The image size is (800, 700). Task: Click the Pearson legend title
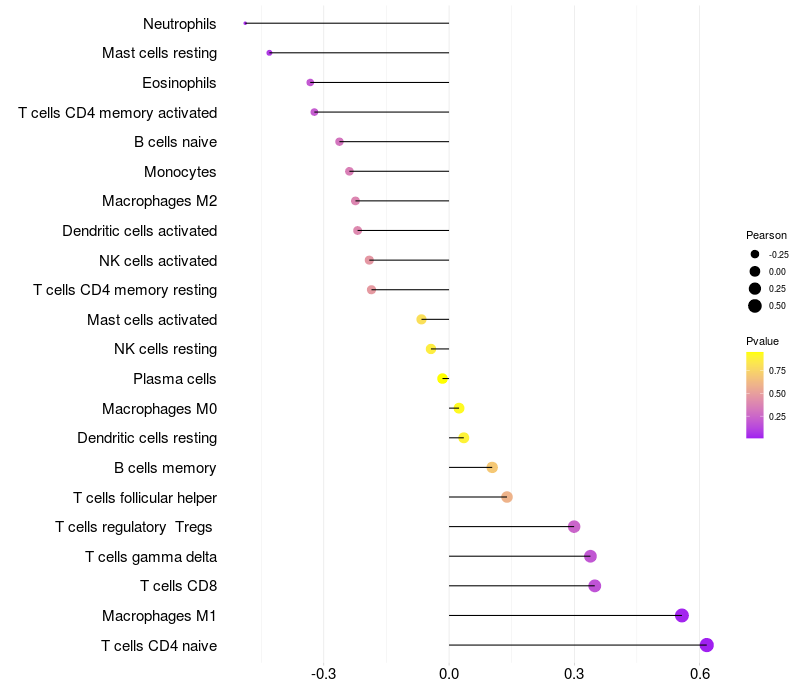click(766, 235)
